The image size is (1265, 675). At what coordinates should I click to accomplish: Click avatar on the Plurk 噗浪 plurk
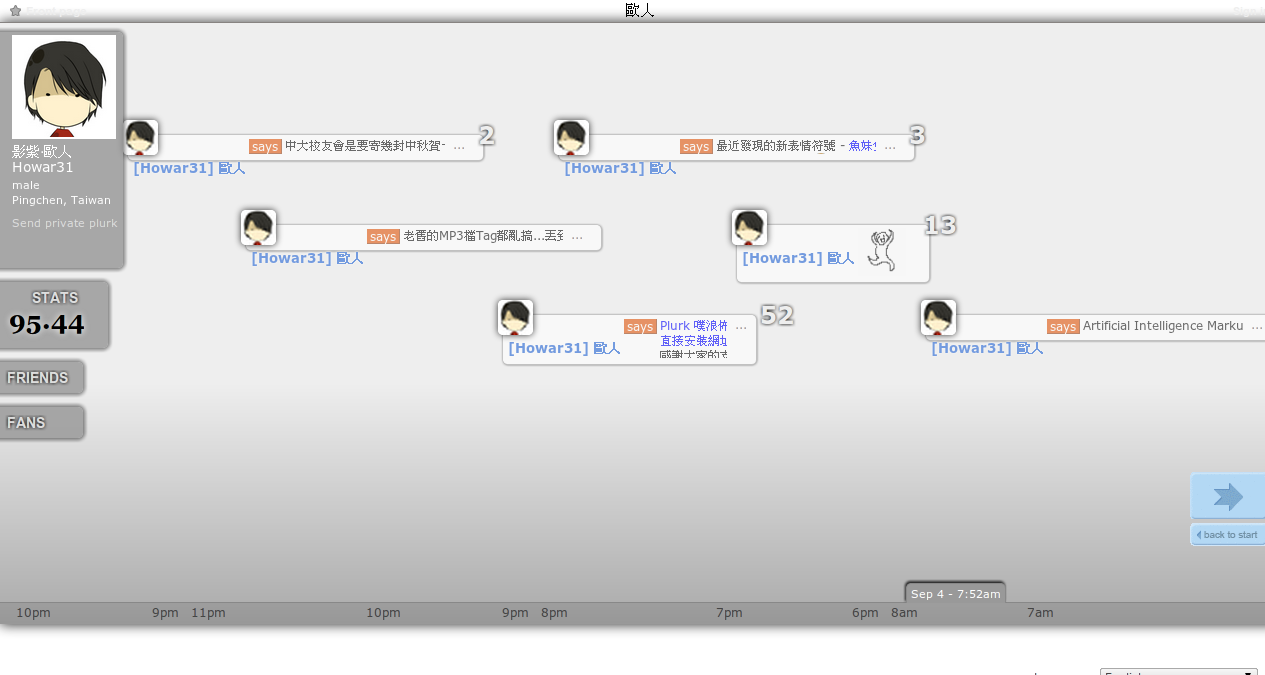tap(515, 318)
